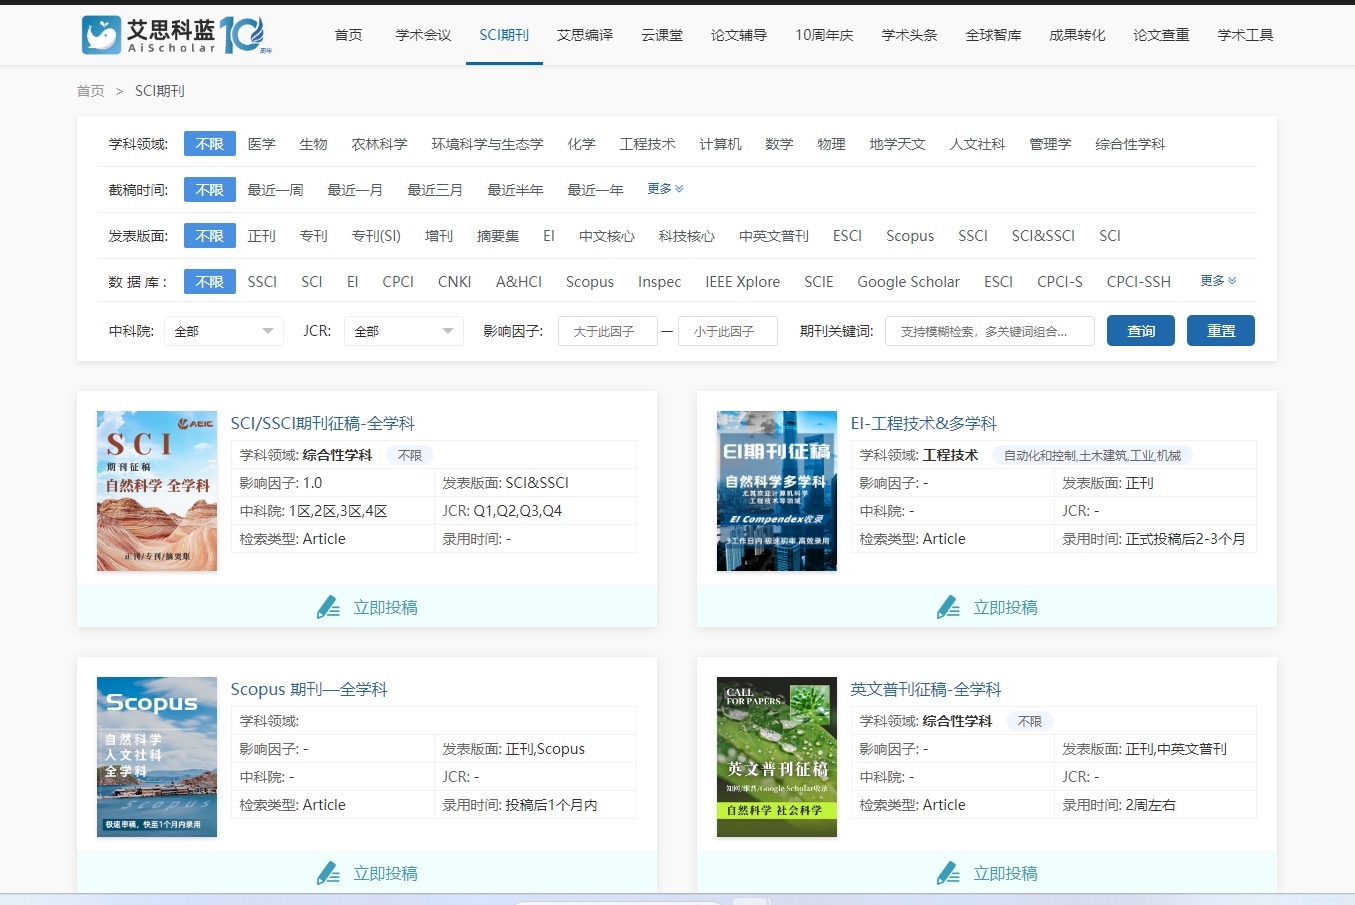Open 英文普刊征稿 cover thumbnail
1355x905 pixels.
777,757
